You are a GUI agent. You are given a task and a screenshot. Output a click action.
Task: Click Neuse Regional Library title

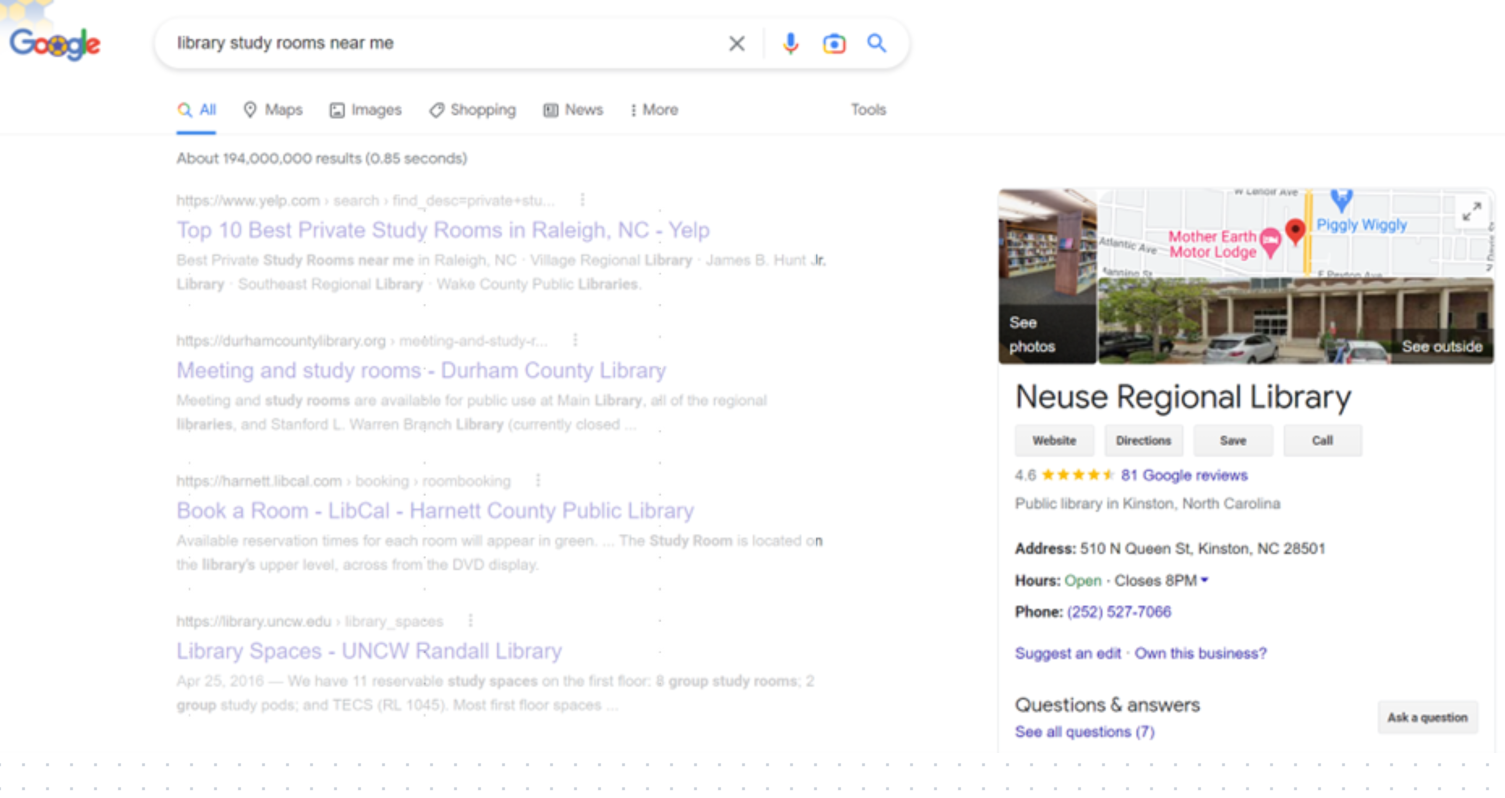1183,397
